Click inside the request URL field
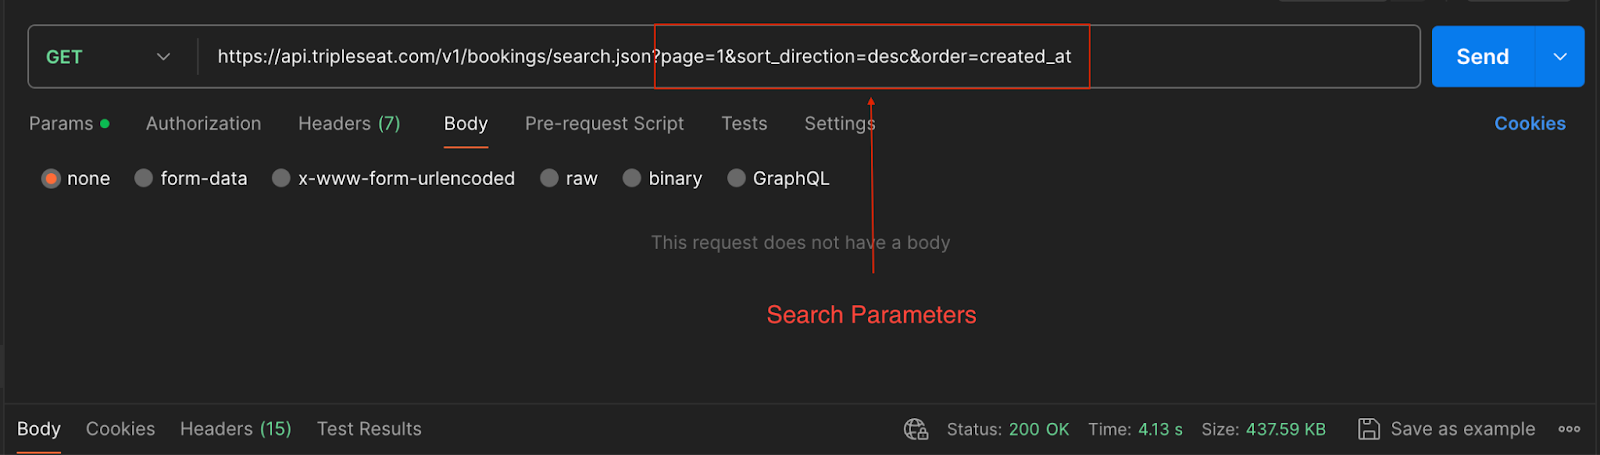 click(808, 57)
